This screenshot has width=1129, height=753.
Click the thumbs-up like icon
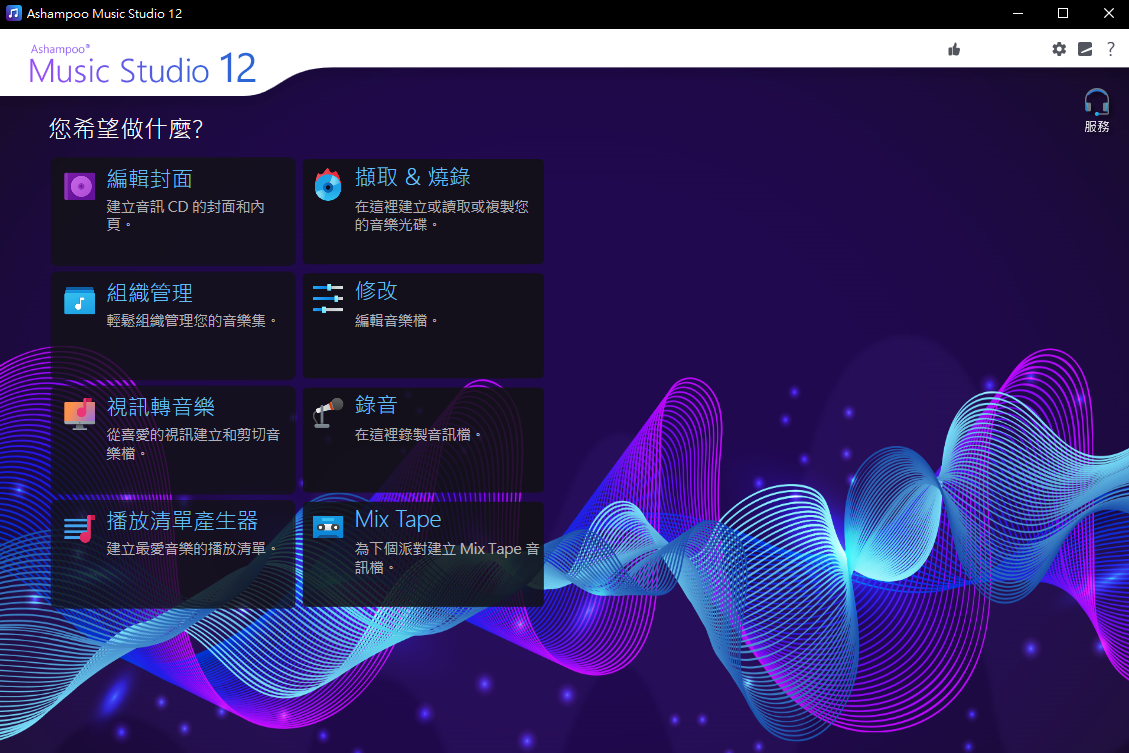coord(954,49)
